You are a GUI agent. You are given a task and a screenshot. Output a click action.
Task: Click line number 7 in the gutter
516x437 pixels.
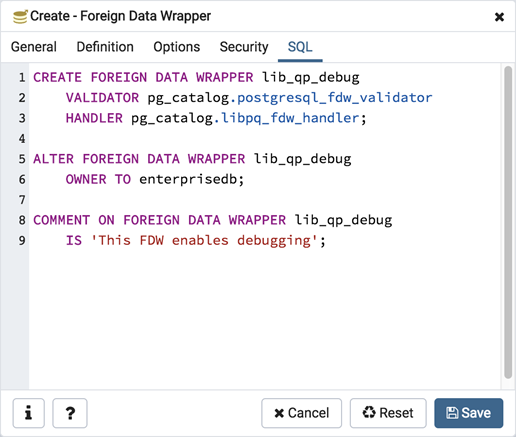(x=22, y=200)
